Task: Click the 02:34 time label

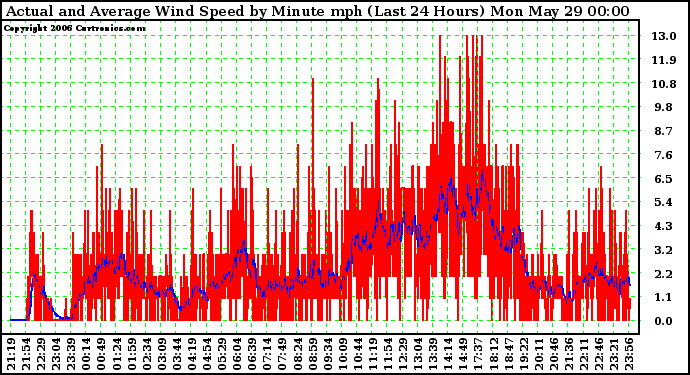Action: click(x=147, y=354)
